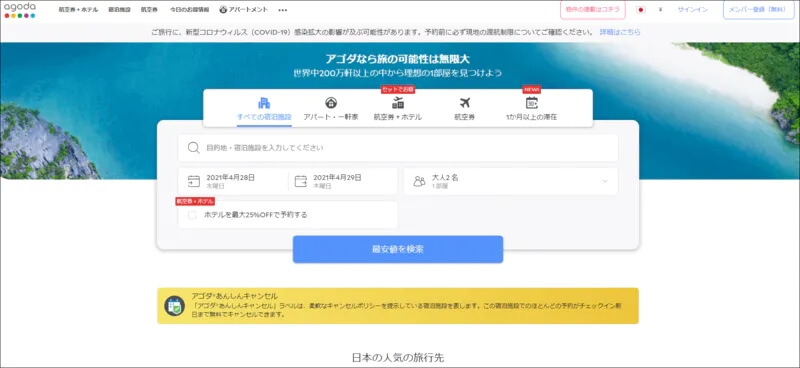The height and width of the screenshot is (368, 800).
Task: Open 航空券+ホテル in top navigation
Action: pyautogui.click(x=78, y=10)
